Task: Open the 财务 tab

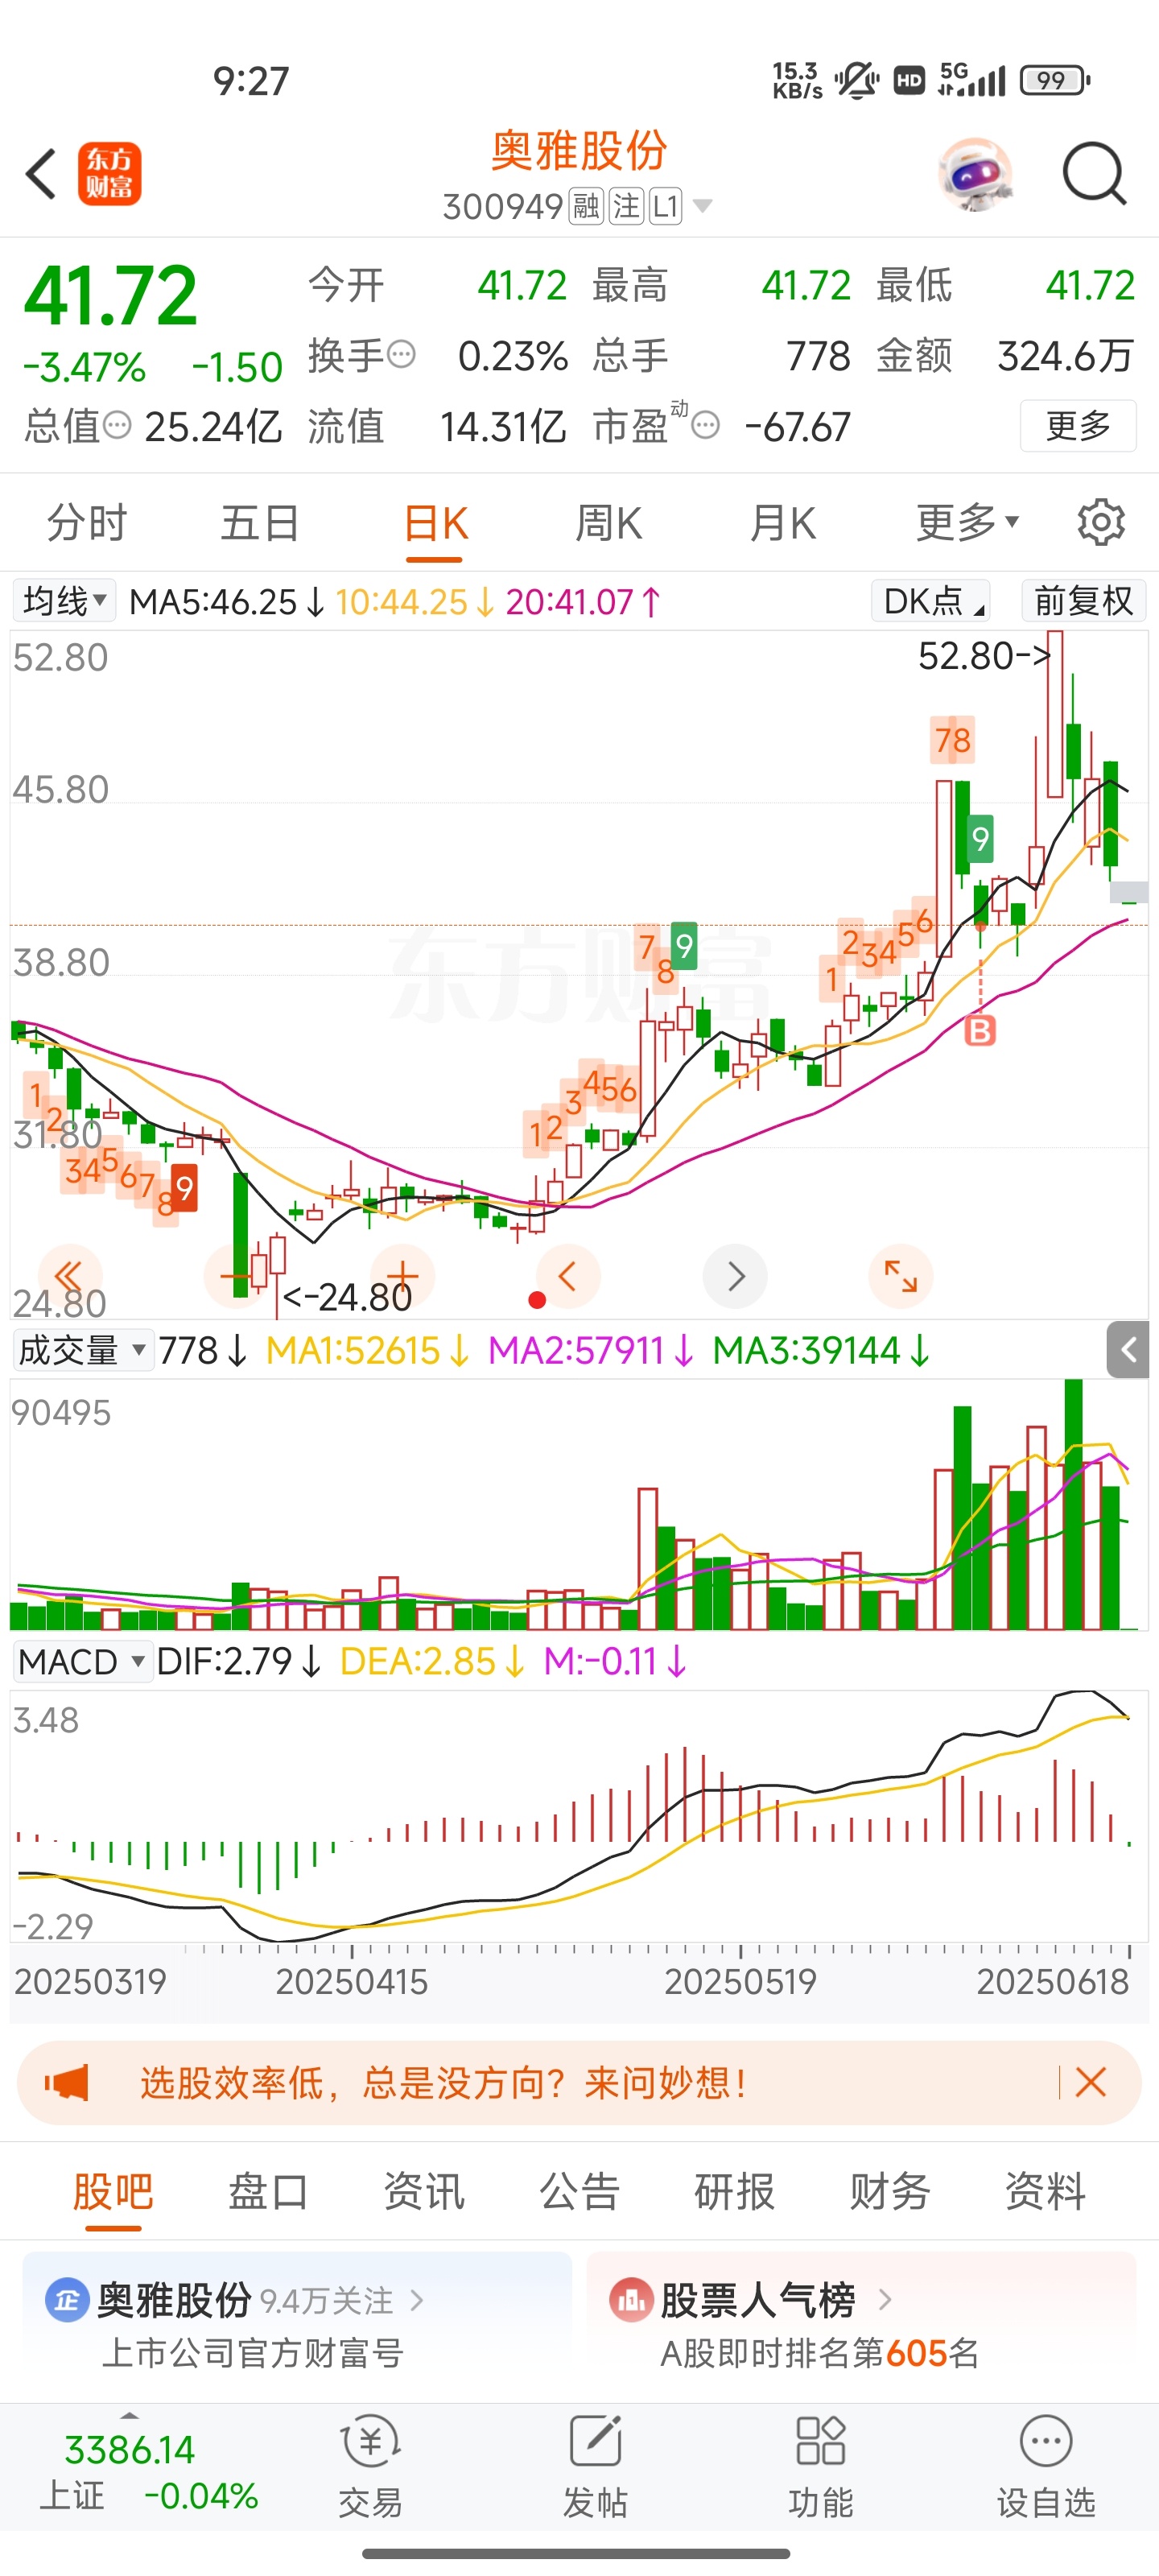Action: pos(890,2192)
